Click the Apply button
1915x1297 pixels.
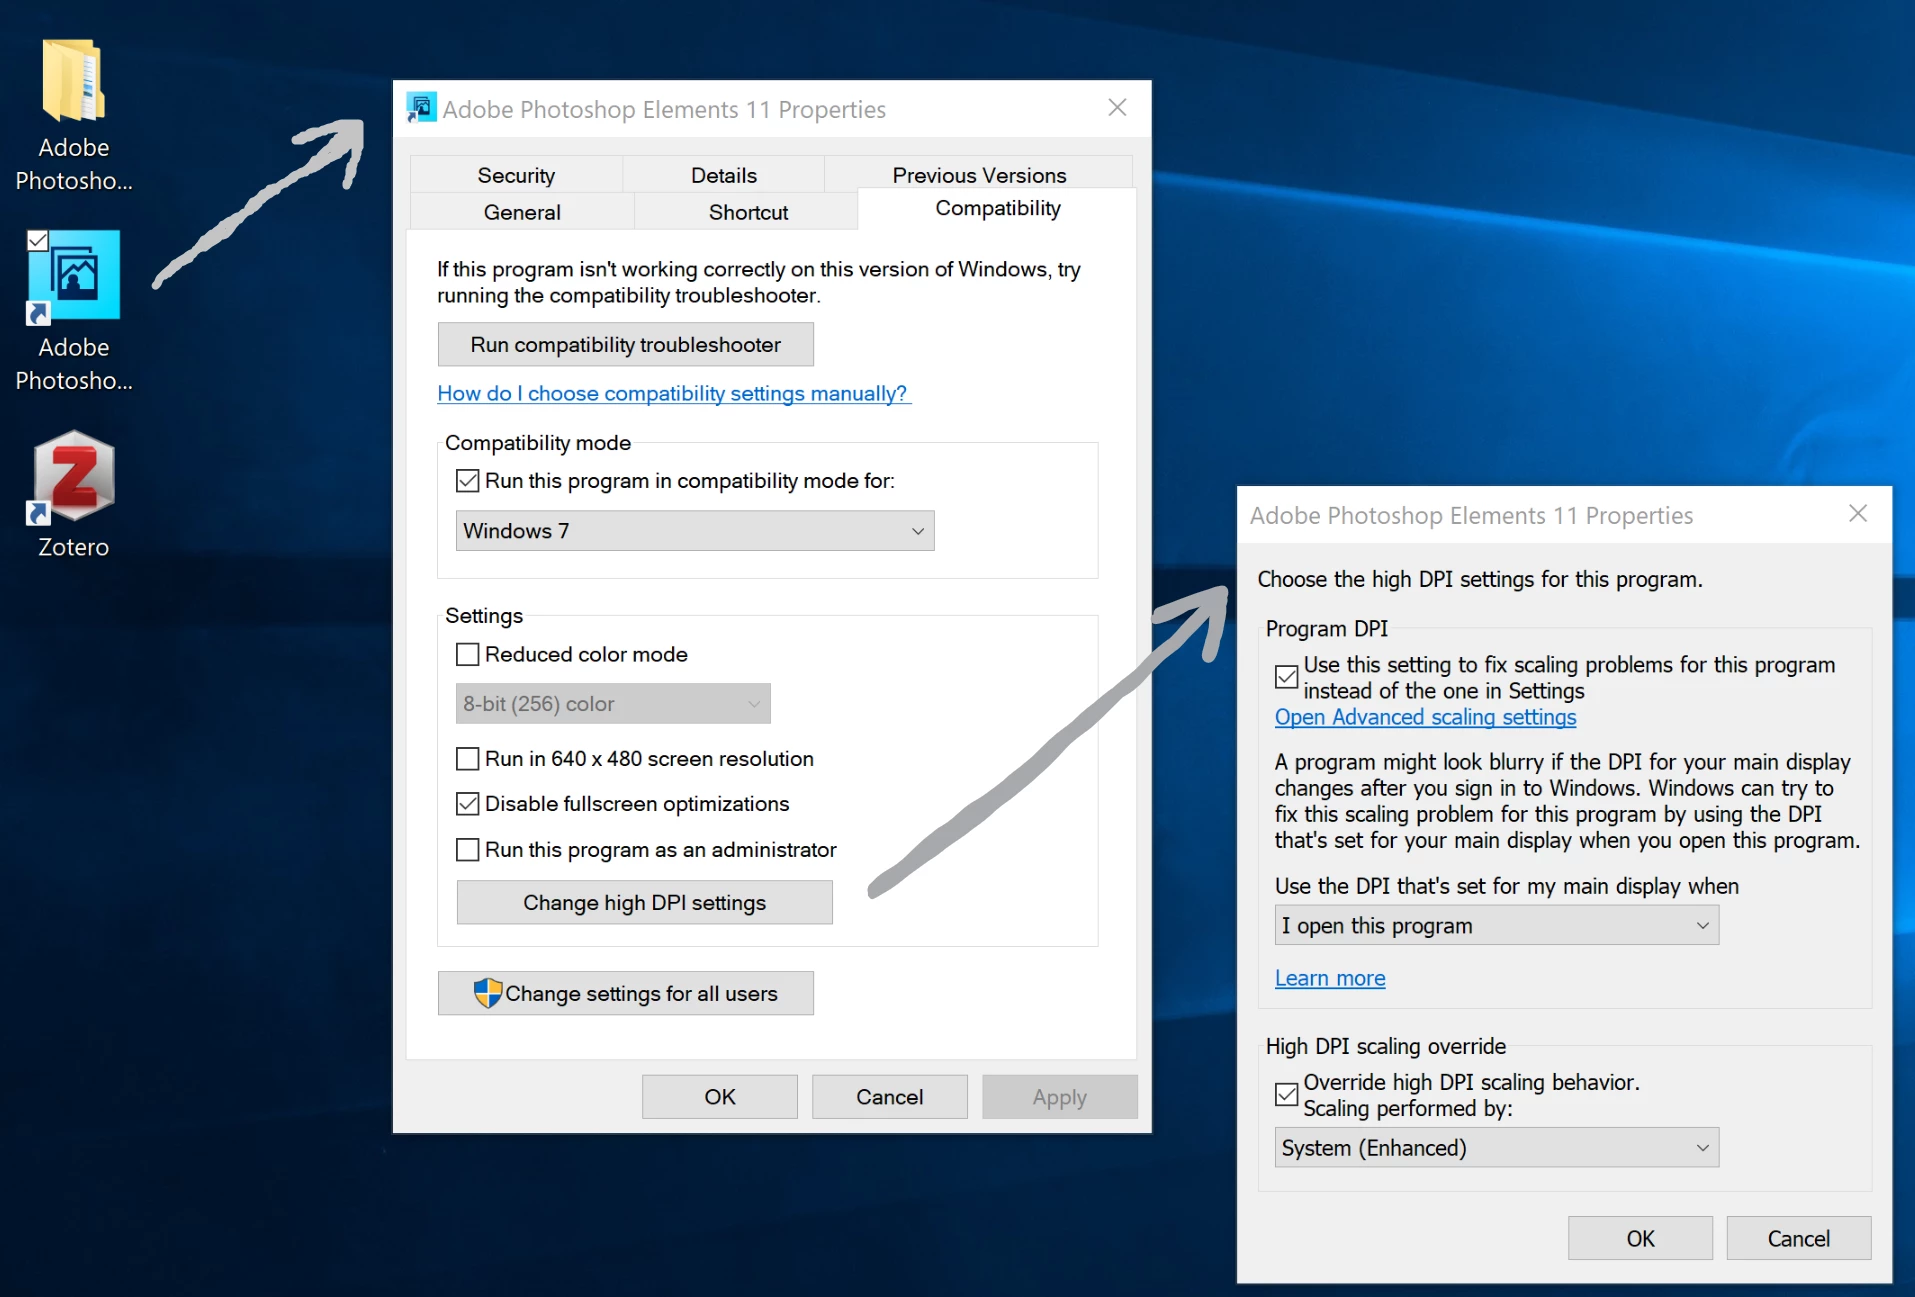point(1060,1097)
